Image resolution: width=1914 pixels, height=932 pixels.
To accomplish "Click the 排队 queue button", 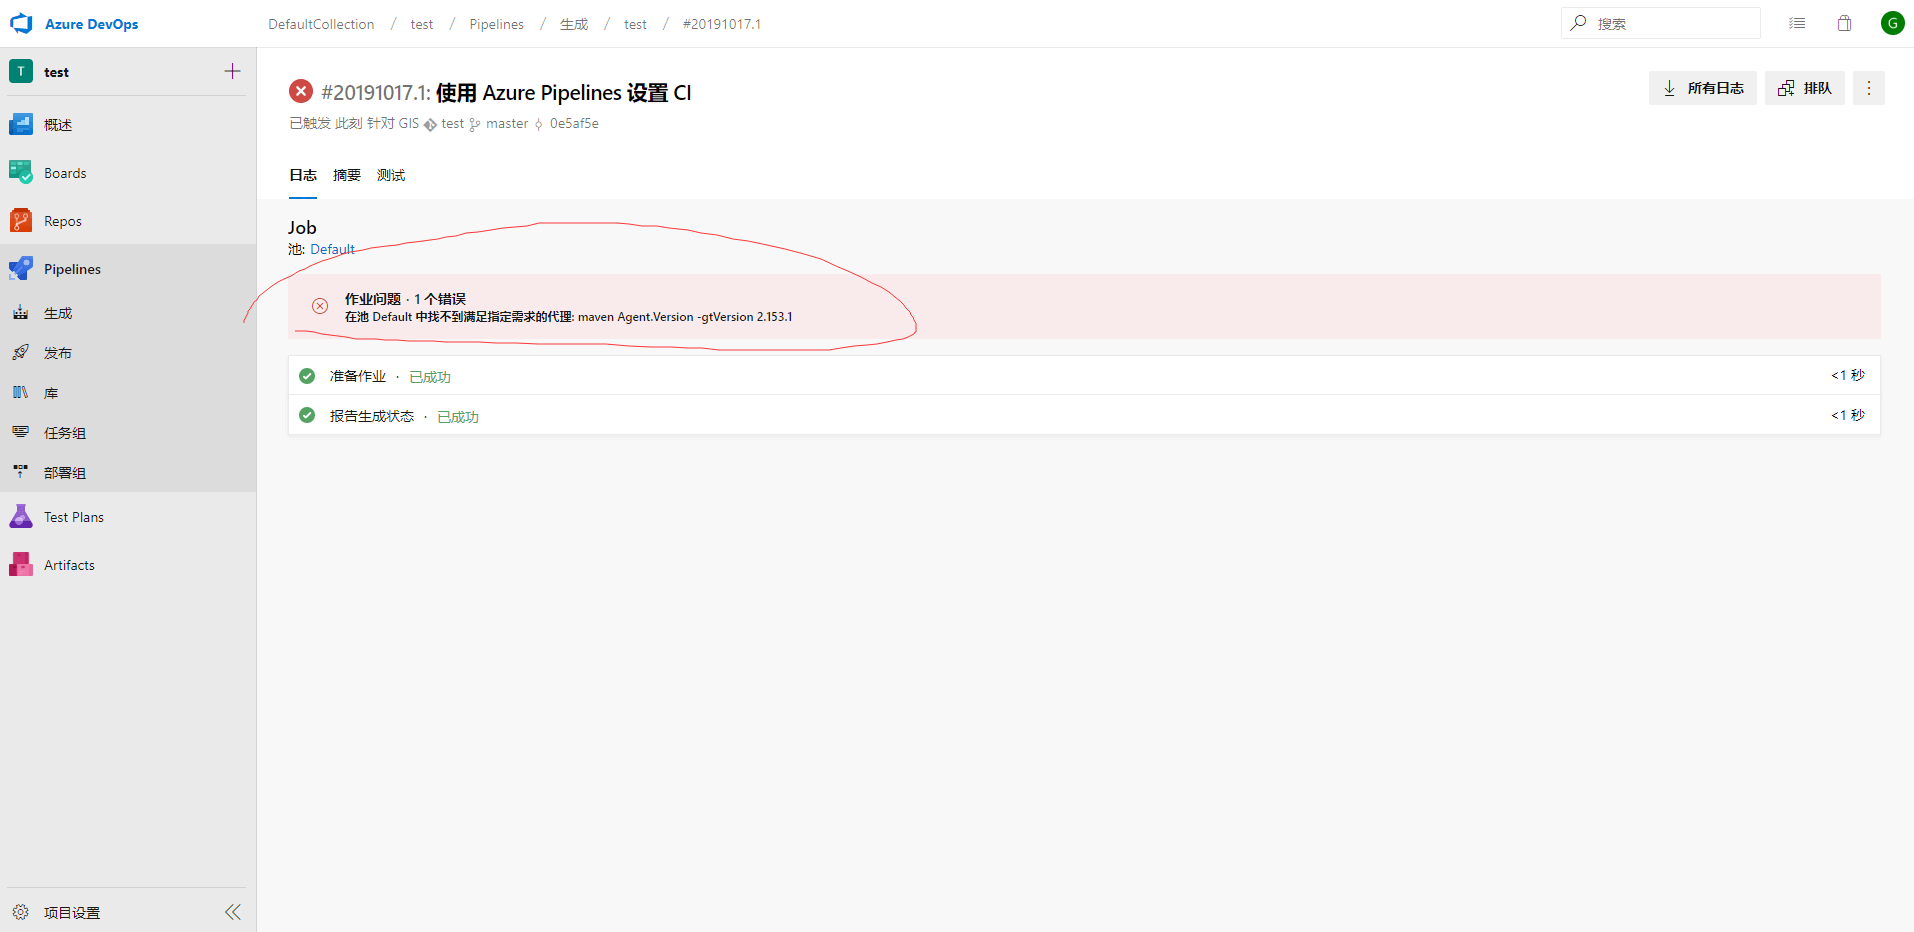I will point(1804,88).
